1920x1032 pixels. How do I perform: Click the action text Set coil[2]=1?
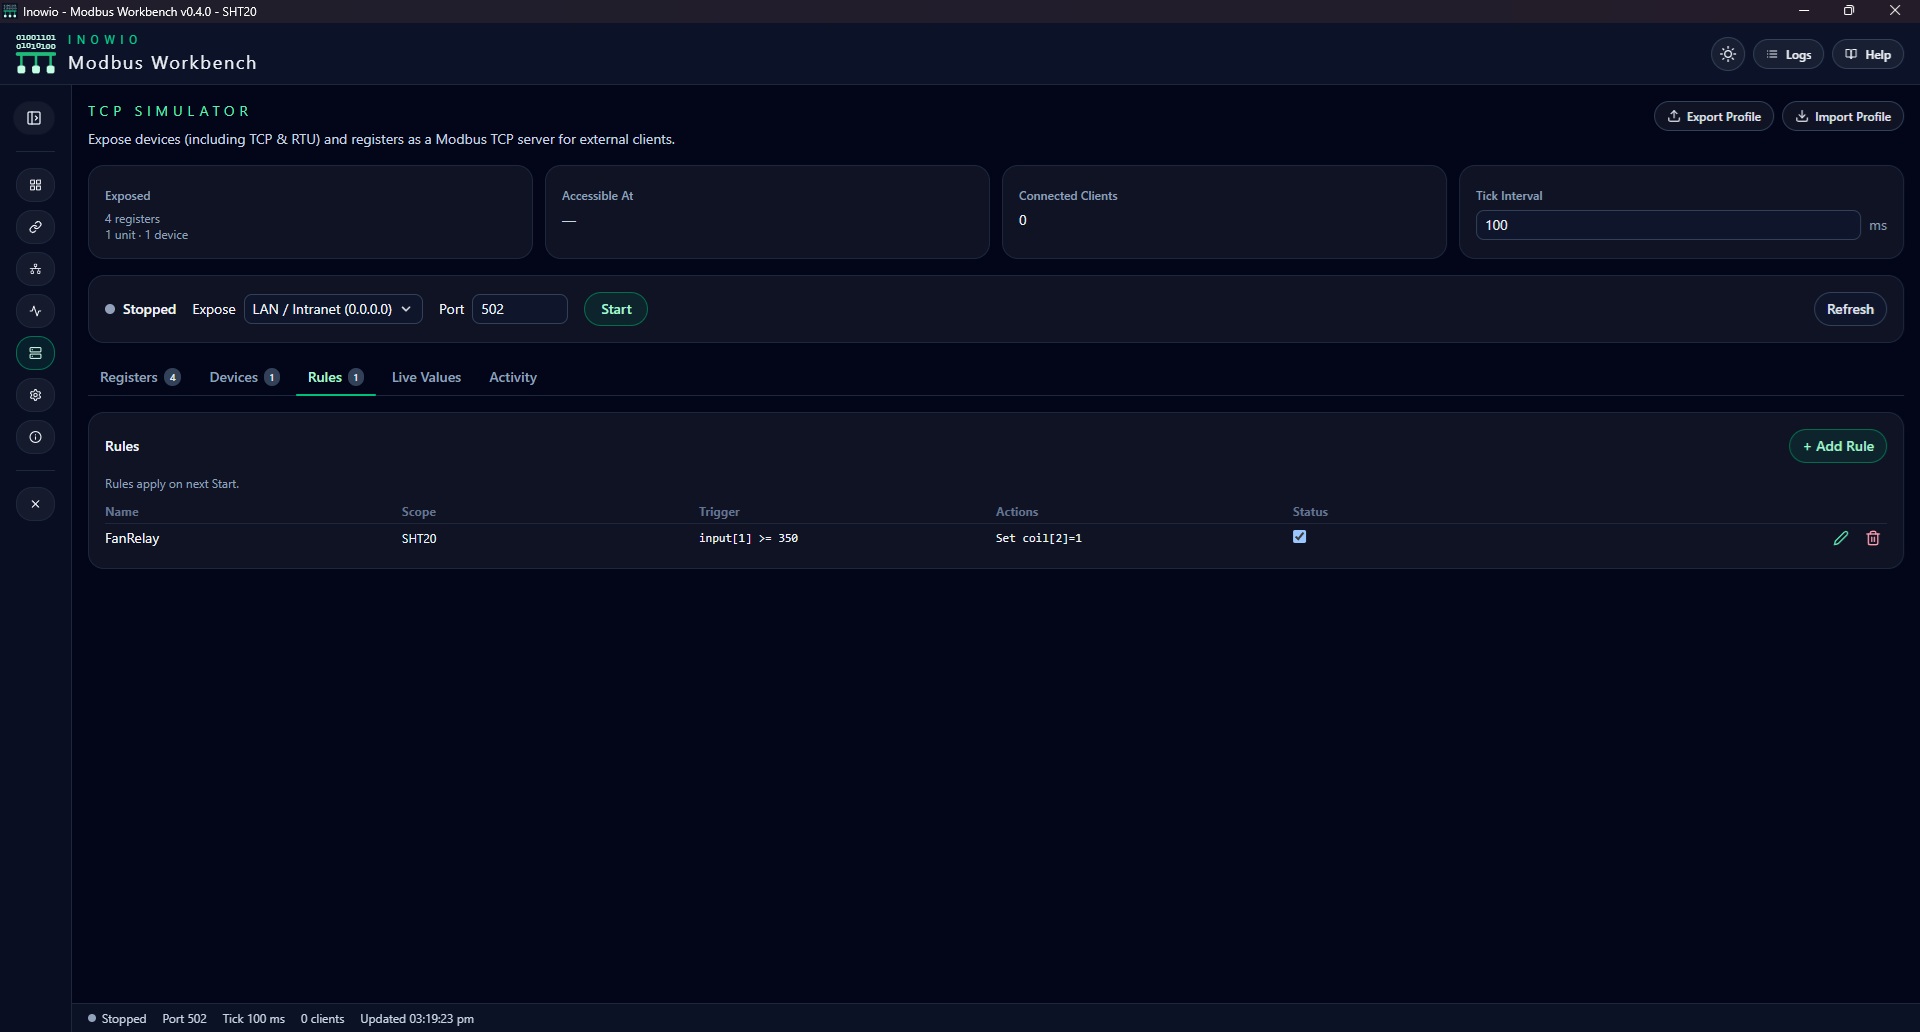pyautogui.click(x=1039, y=538)
